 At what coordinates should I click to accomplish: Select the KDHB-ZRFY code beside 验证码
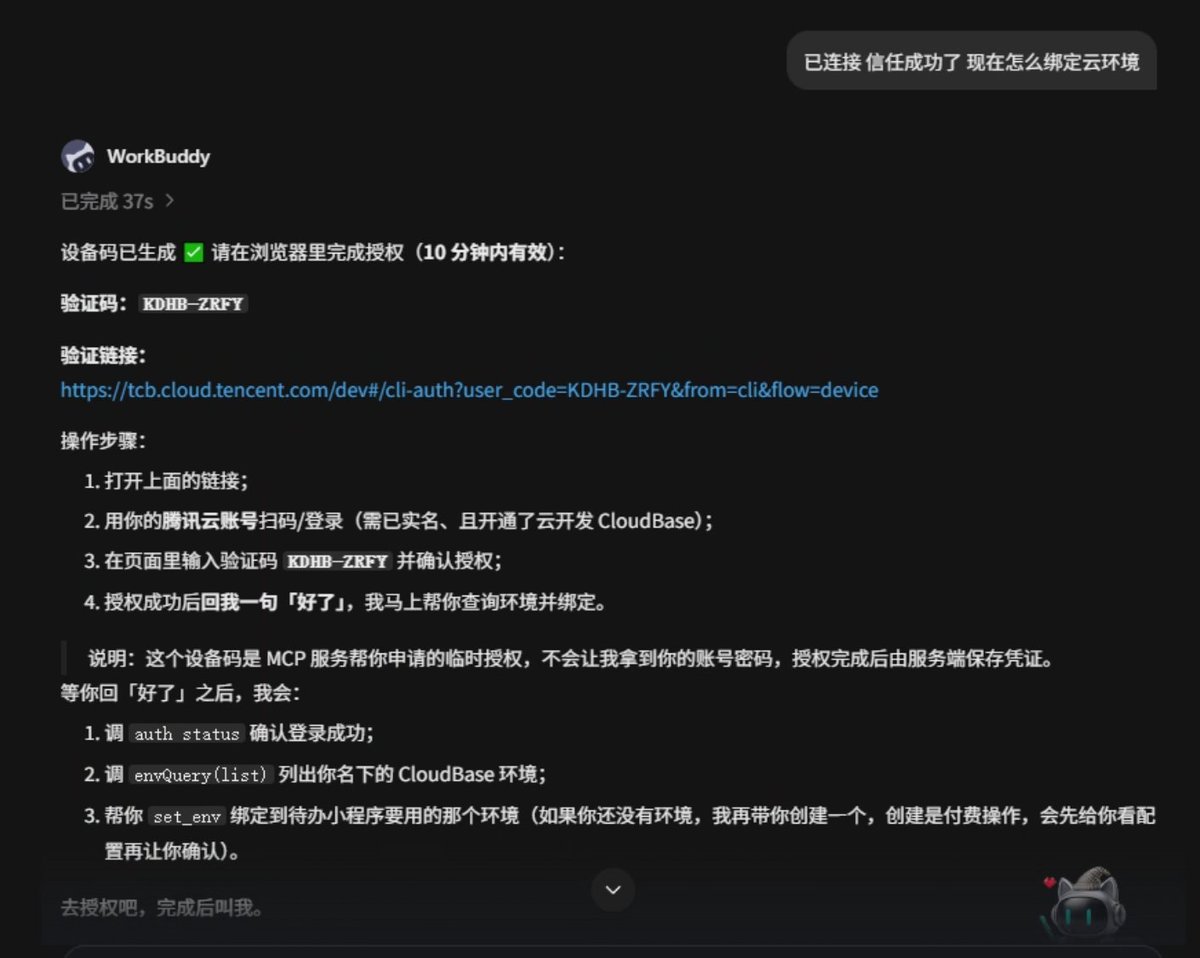[x=193, y=304]
